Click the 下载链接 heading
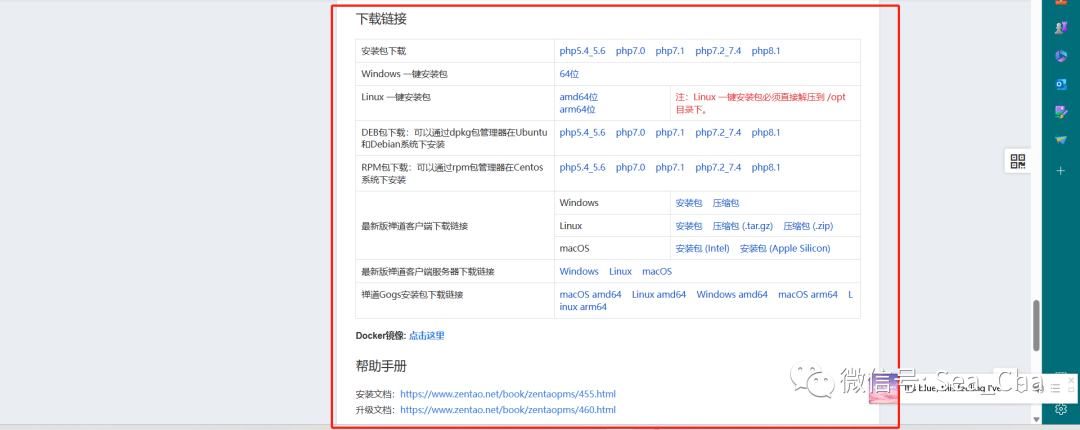 381,19
